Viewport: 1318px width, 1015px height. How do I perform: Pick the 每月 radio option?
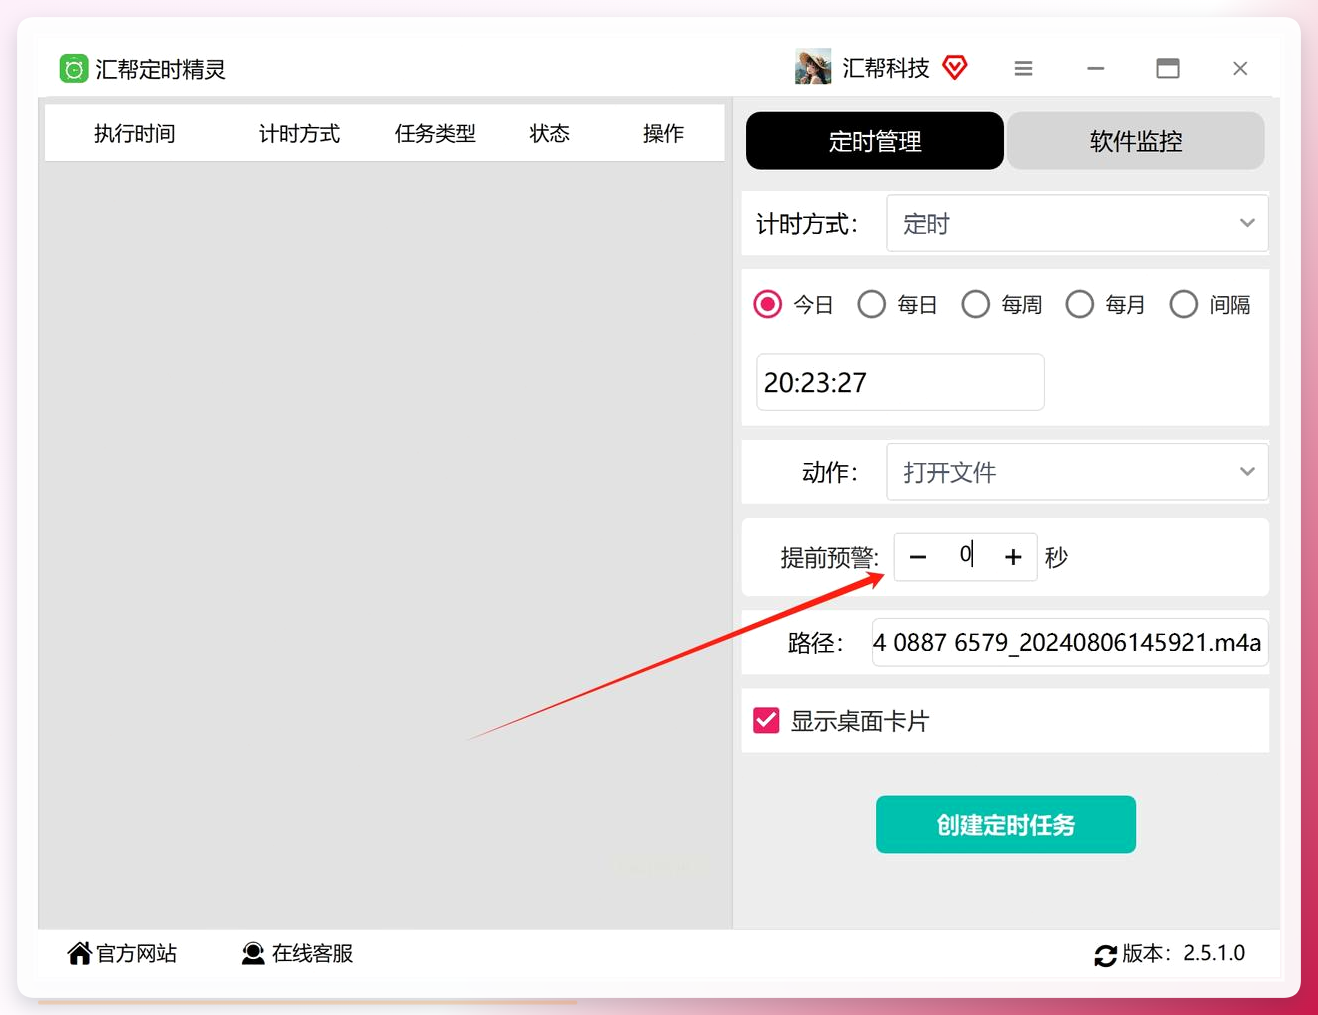[1080, 304]
